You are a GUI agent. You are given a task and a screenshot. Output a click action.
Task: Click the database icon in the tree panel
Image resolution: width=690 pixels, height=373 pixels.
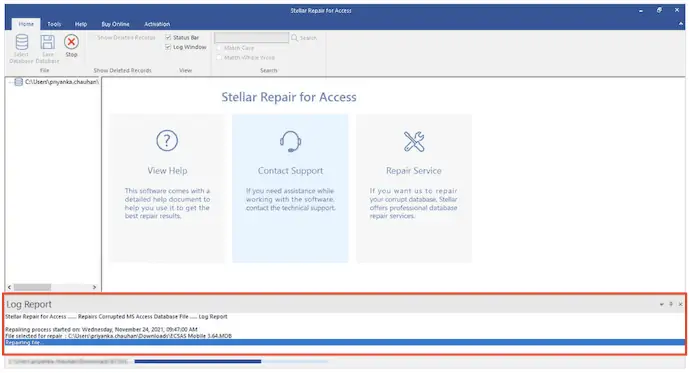(18, 82)
